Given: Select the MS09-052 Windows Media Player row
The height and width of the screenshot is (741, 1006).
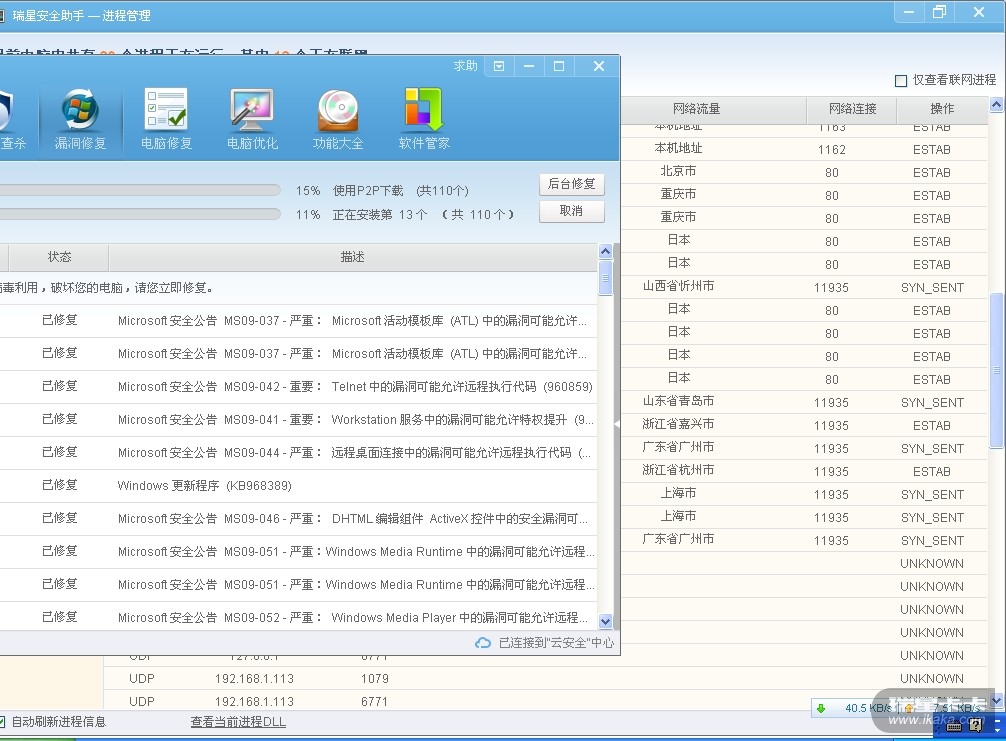Looking at the screenshot, I should pos(298,617).
